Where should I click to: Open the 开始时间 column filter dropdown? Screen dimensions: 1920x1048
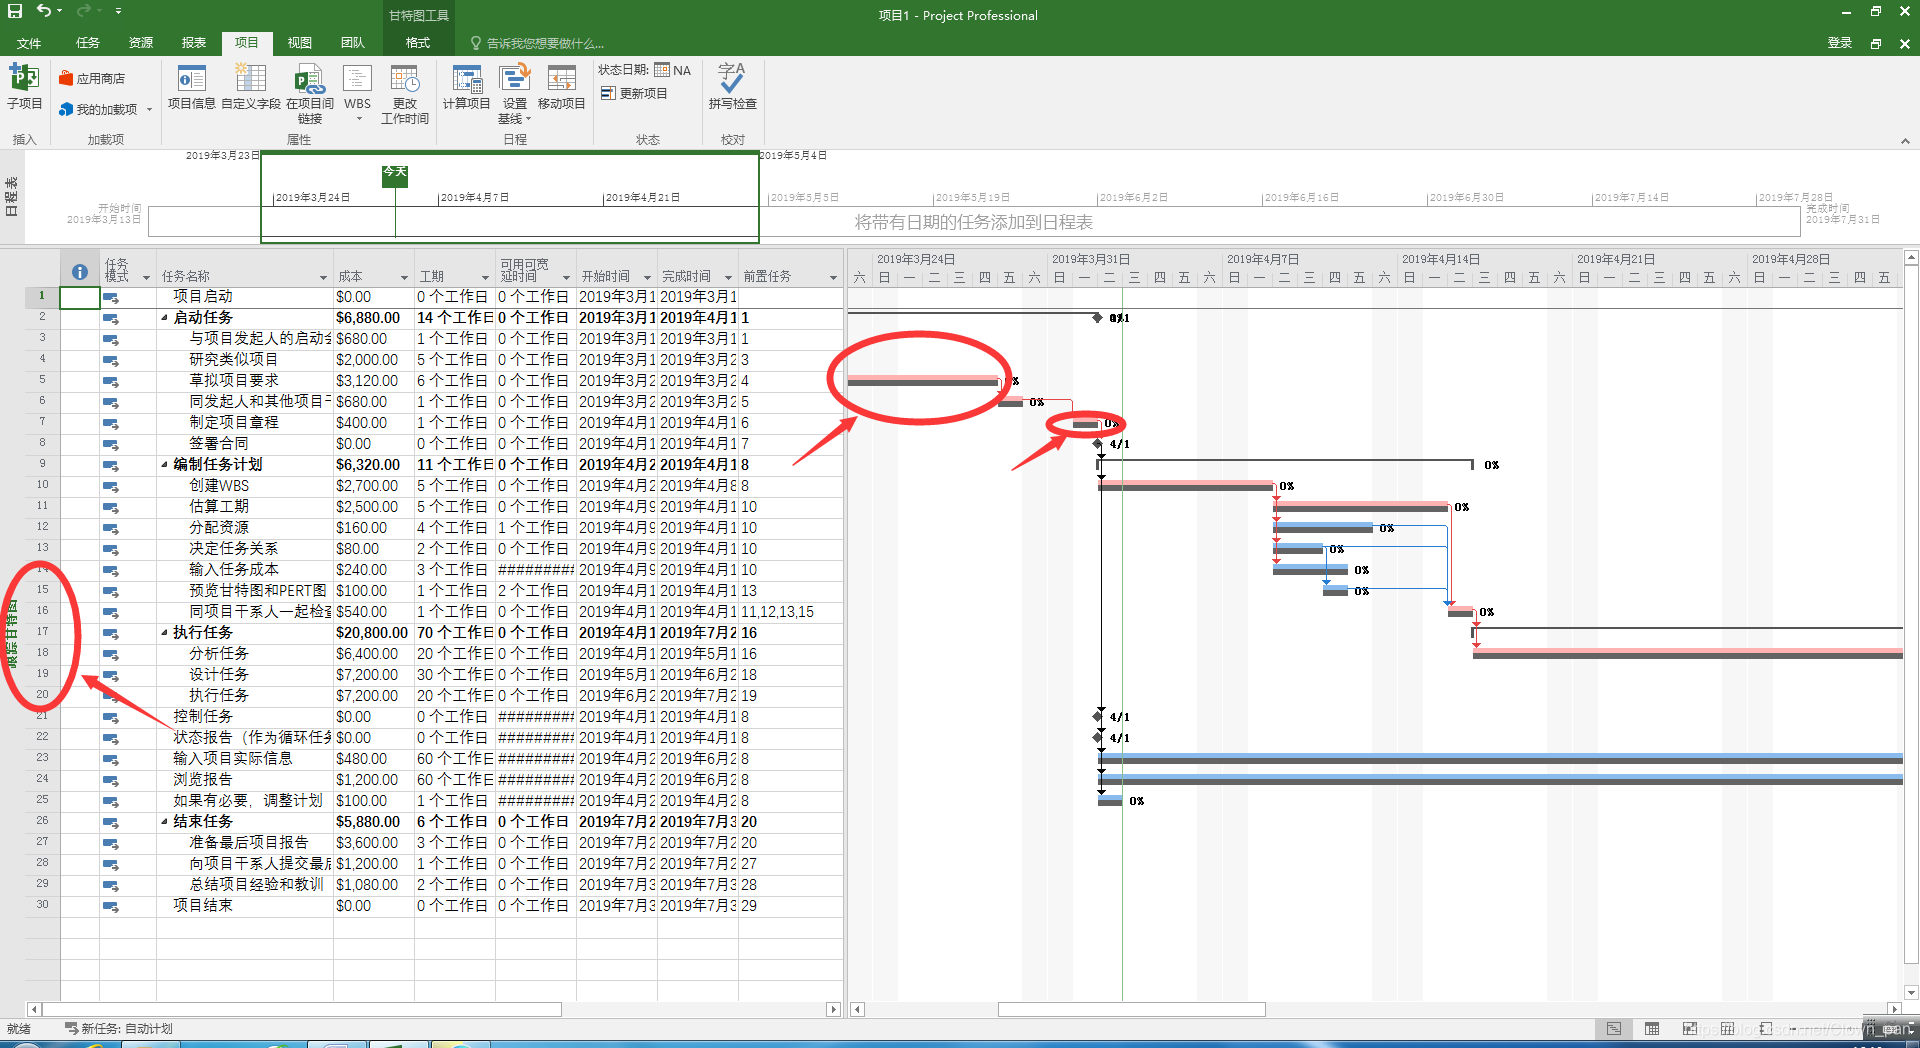pyautogui.click(x=647, y=277)
